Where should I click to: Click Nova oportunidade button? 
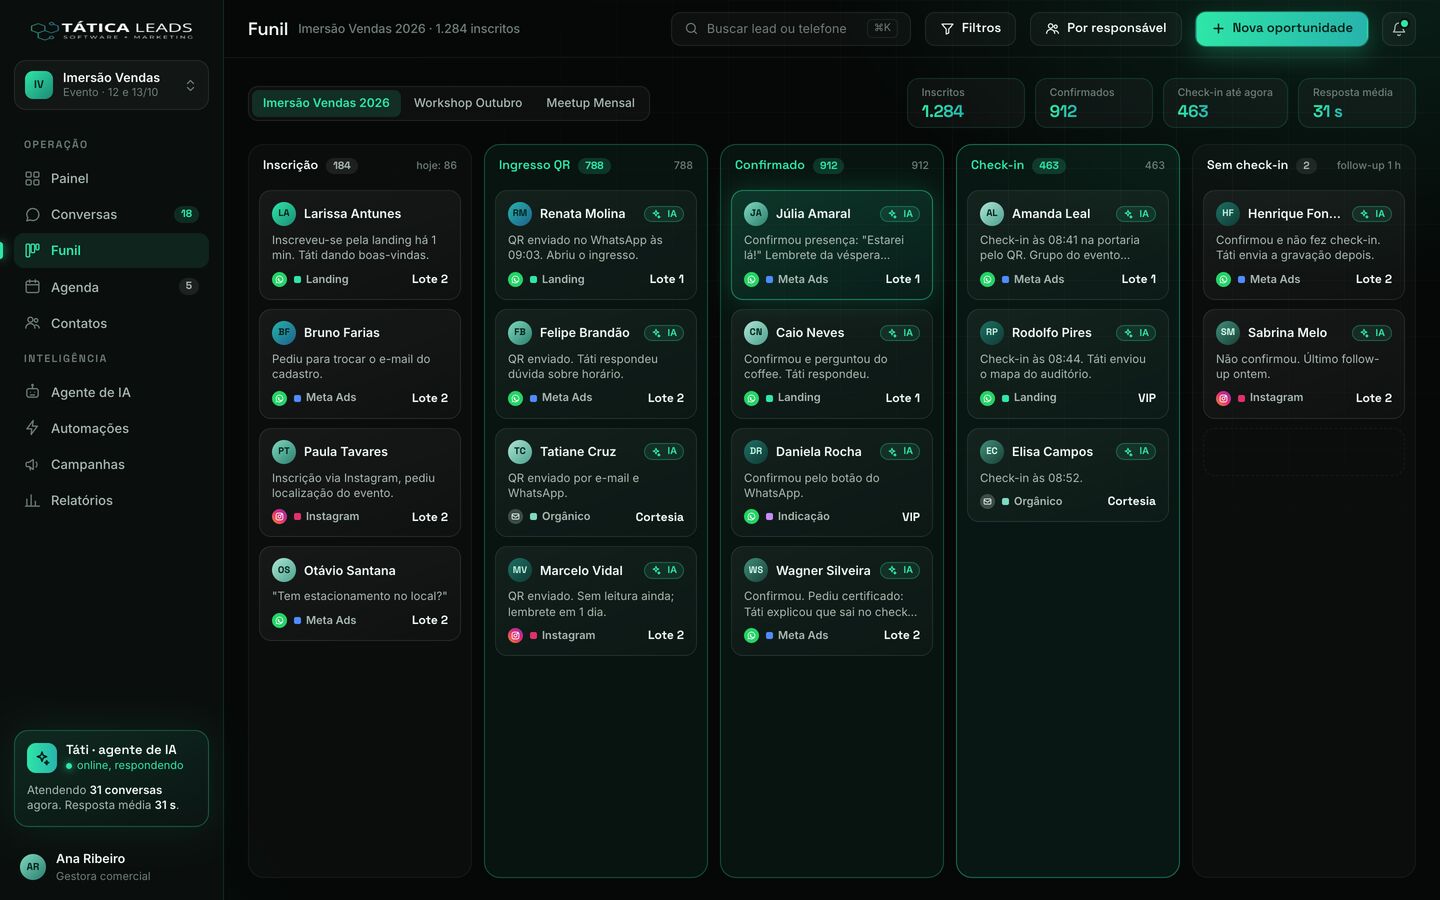[1282, 29]
